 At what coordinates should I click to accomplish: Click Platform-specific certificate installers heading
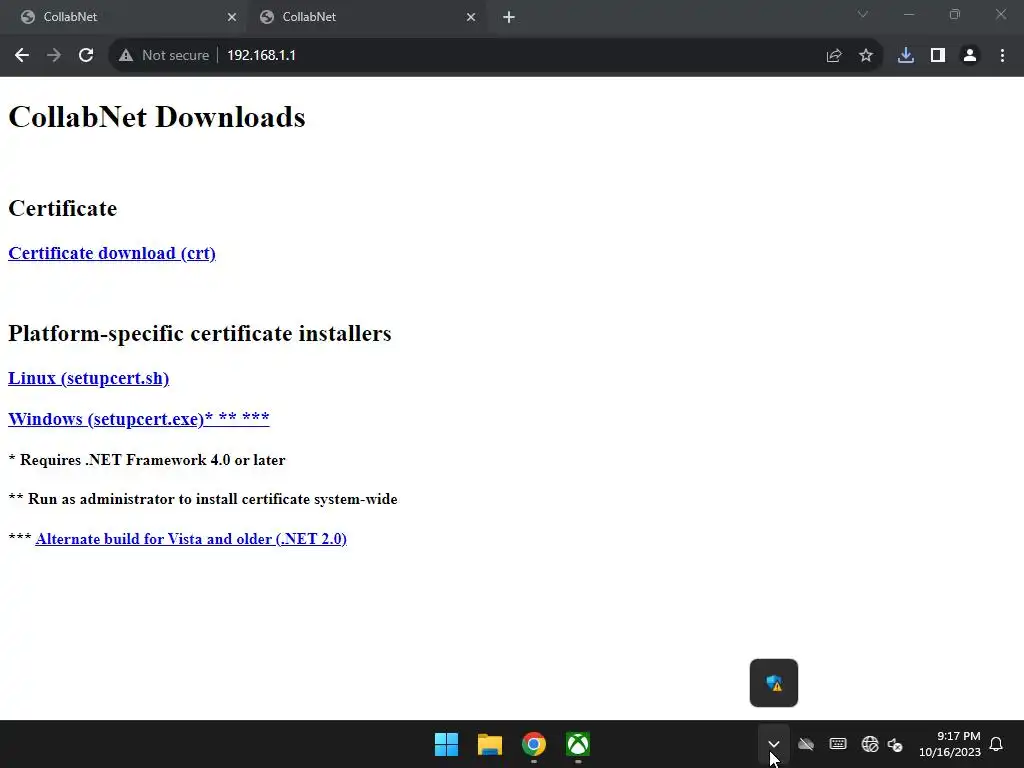(200, 334)
